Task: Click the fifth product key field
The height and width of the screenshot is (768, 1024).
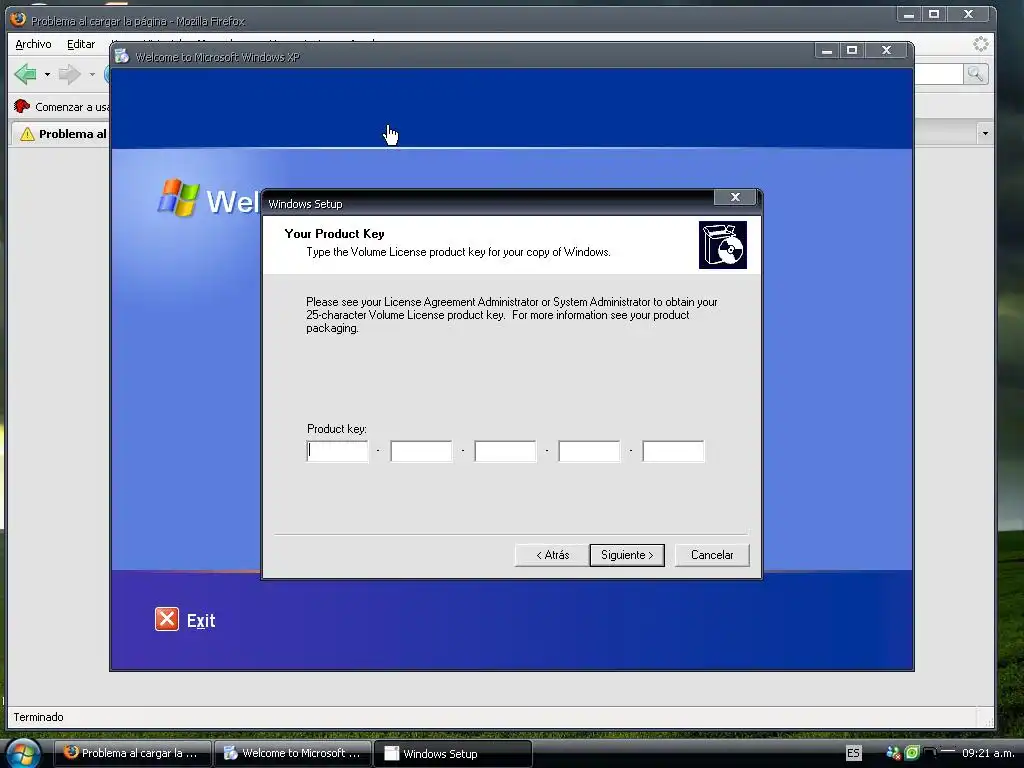Action: click(673, 451)
